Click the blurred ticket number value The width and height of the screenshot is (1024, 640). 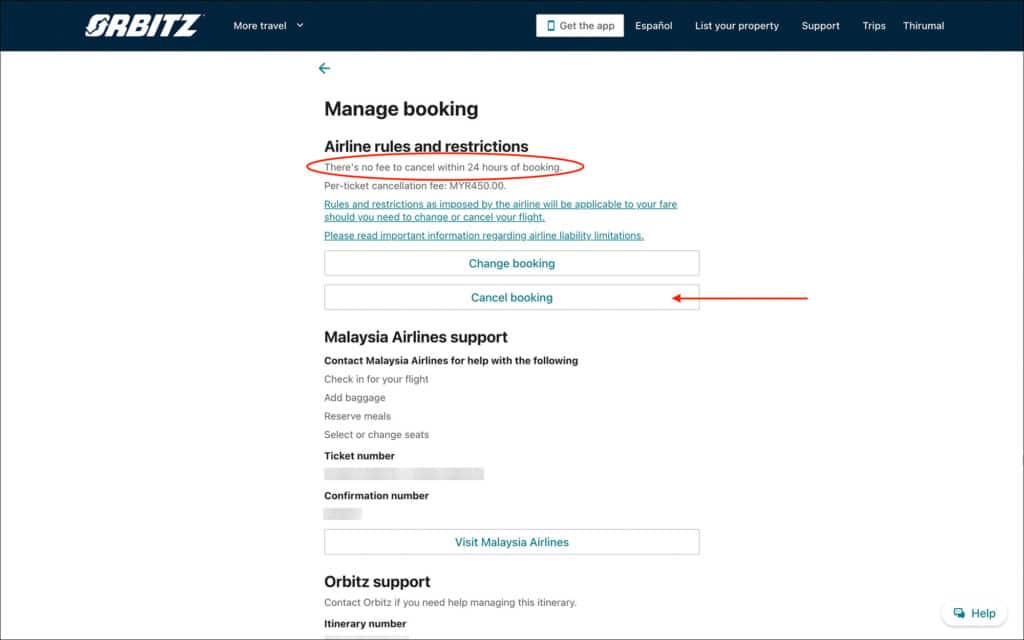(x=404, y=474)
